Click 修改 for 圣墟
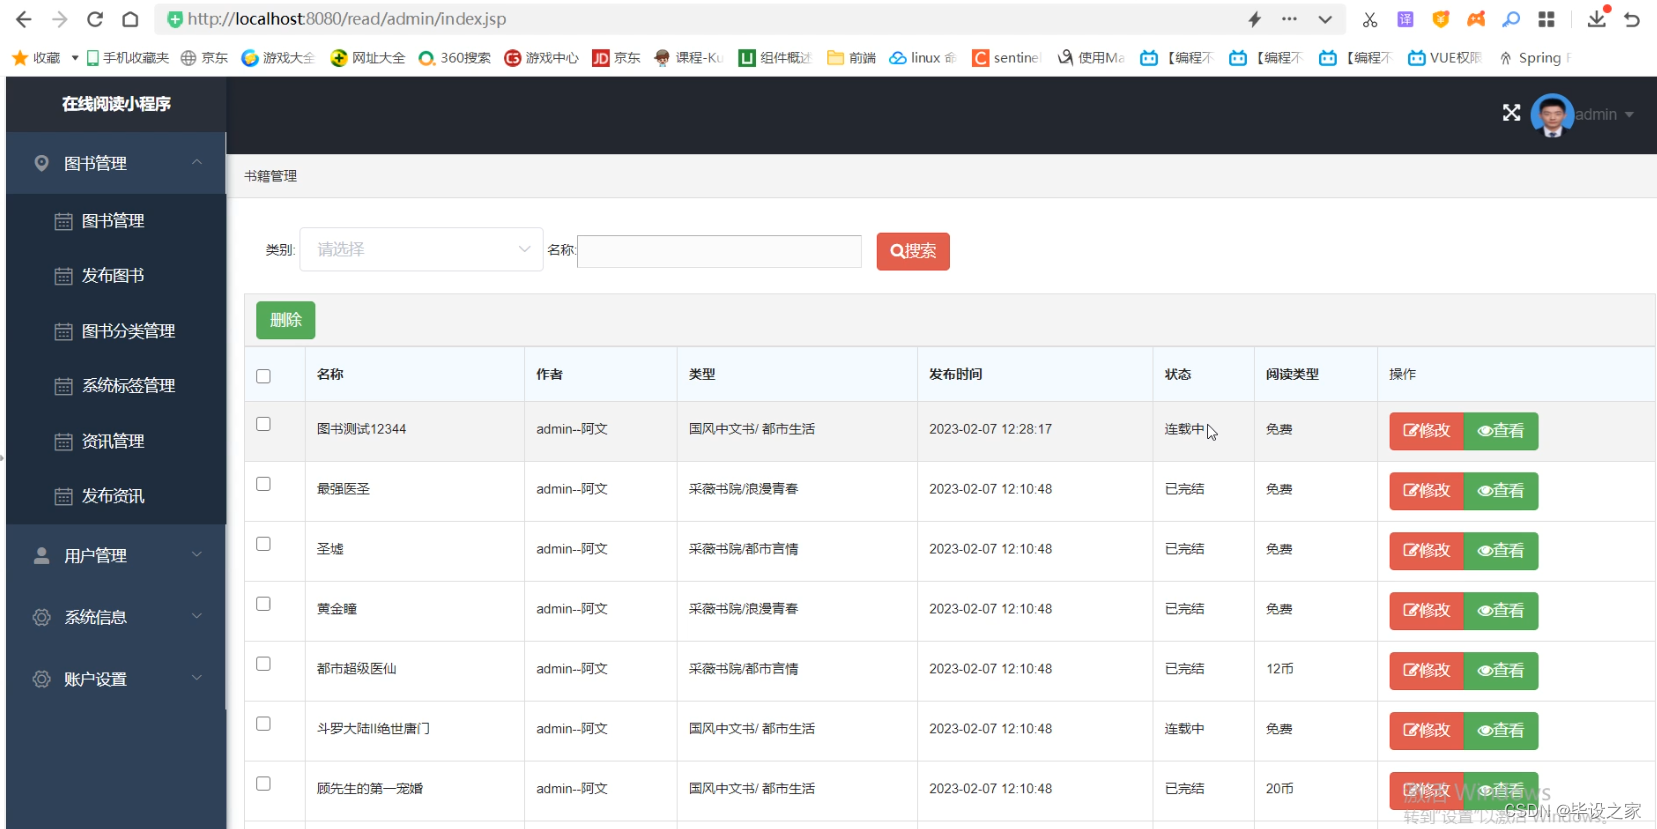This screenshot has height=829, width=1657. tap(1427, 551)
